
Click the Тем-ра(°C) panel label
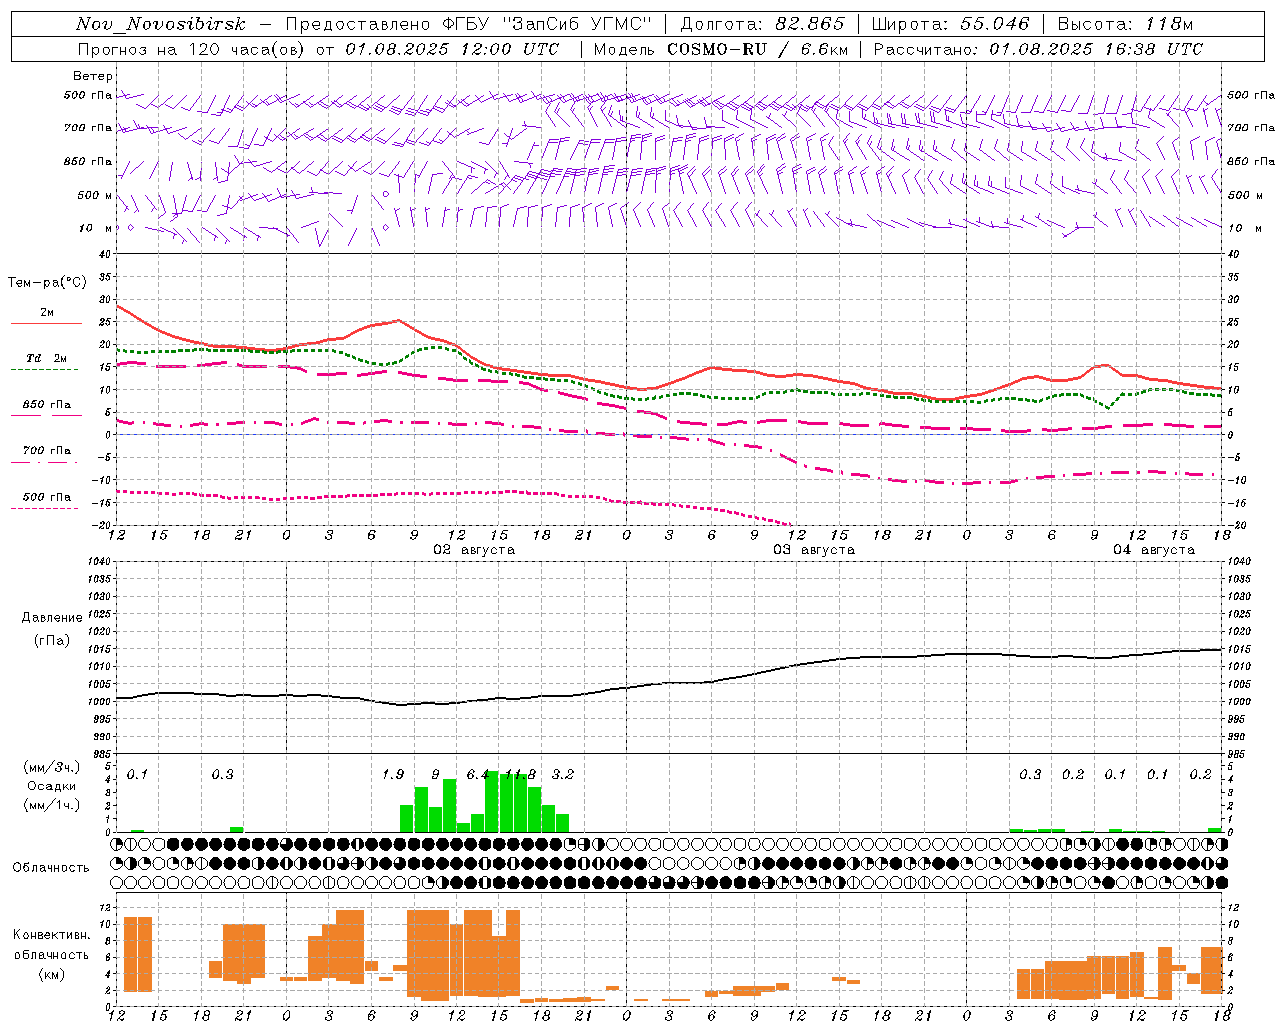(47, 283)
